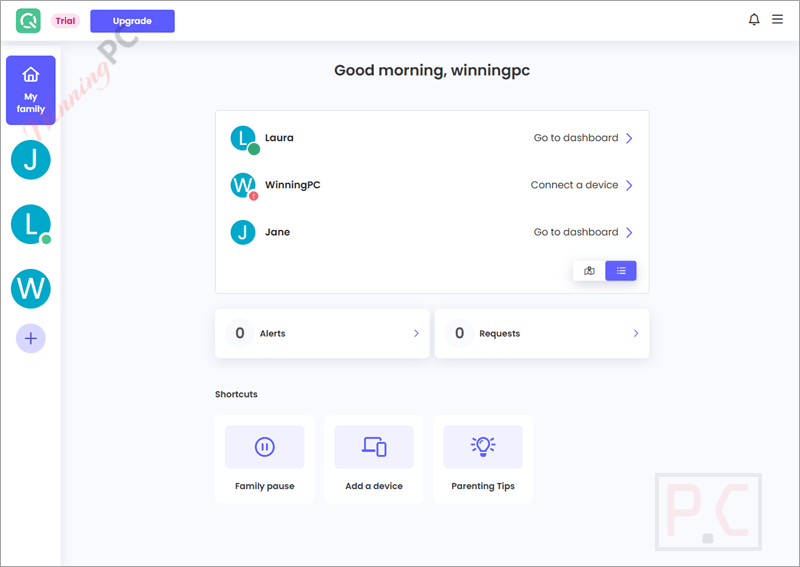Viewport: 800px width, 567px height.
Task: Open WinningPC profile avatar in sidebar
Action: (31, 288)
